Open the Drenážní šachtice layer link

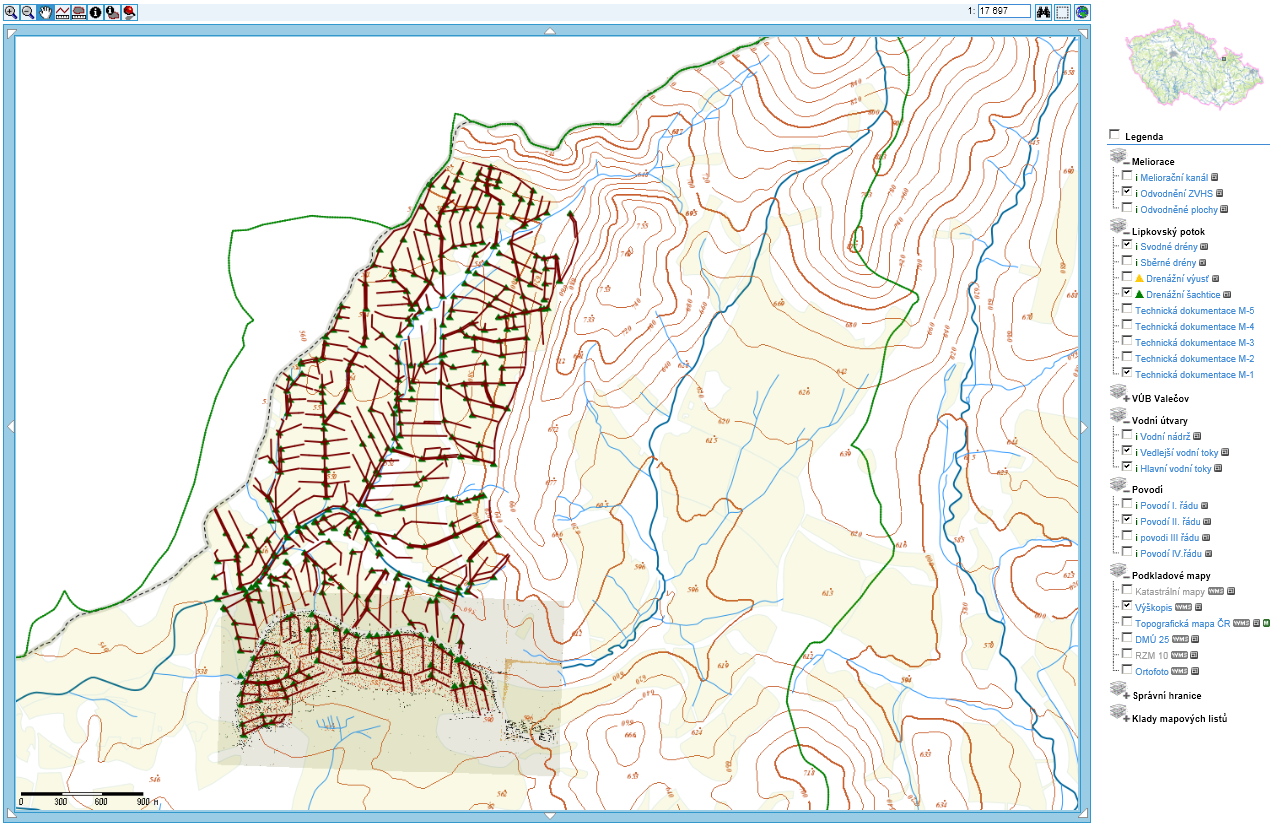[1181, 294]
